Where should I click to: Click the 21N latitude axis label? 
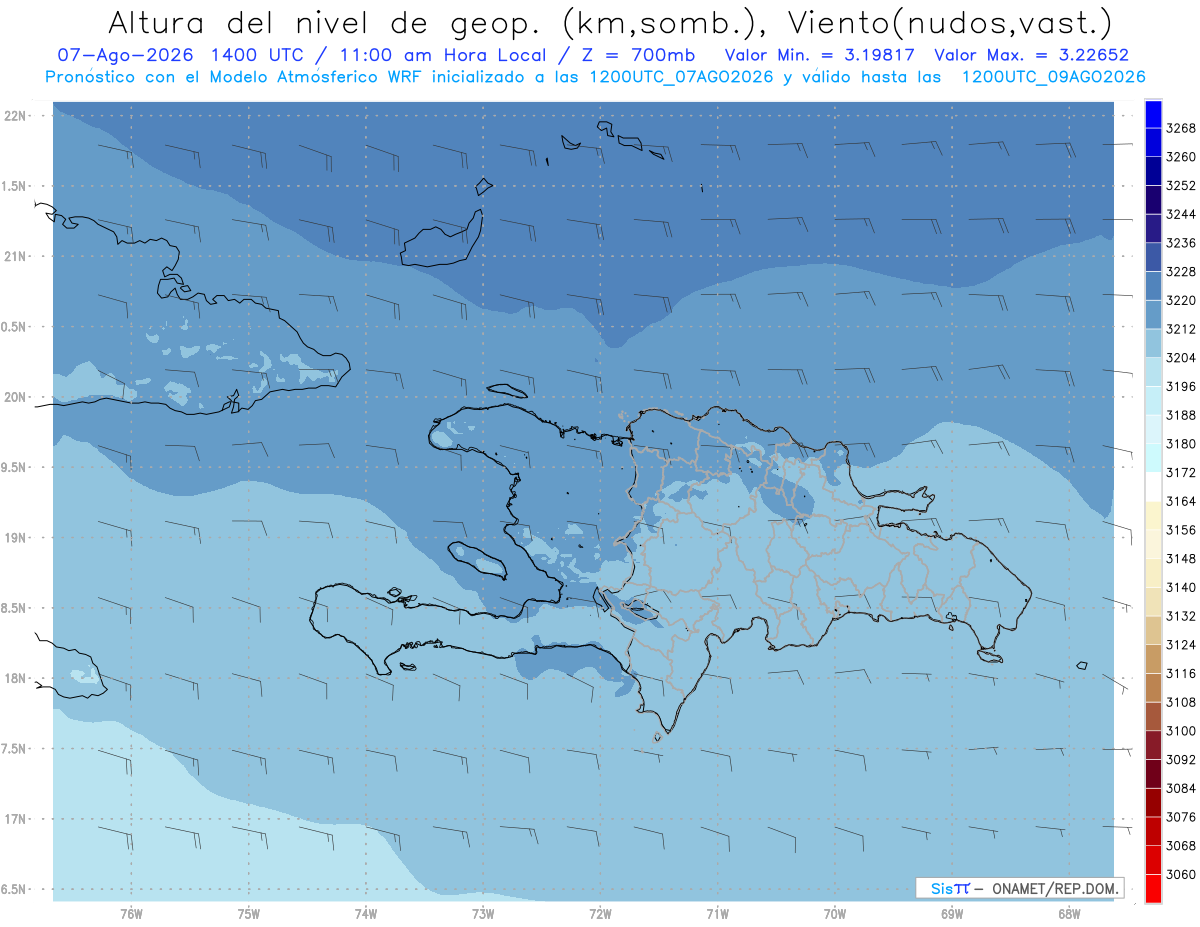click(x=14, y=257)
